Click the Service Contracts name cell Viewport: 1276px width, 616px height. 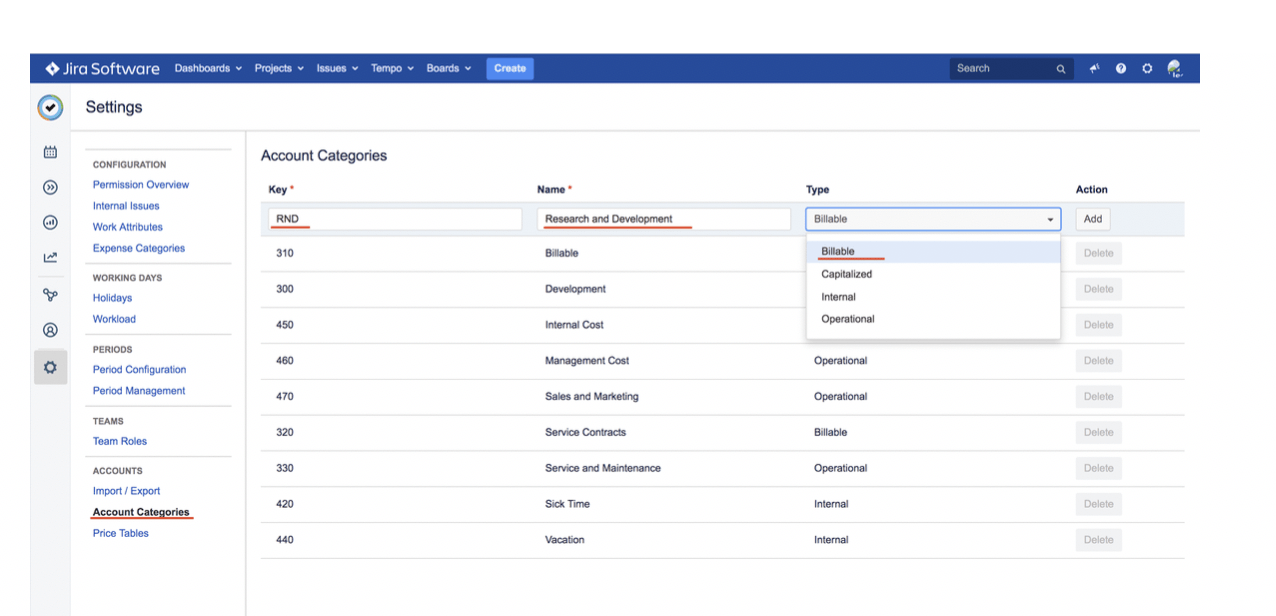pyautogui.click(x=585, y=433)
